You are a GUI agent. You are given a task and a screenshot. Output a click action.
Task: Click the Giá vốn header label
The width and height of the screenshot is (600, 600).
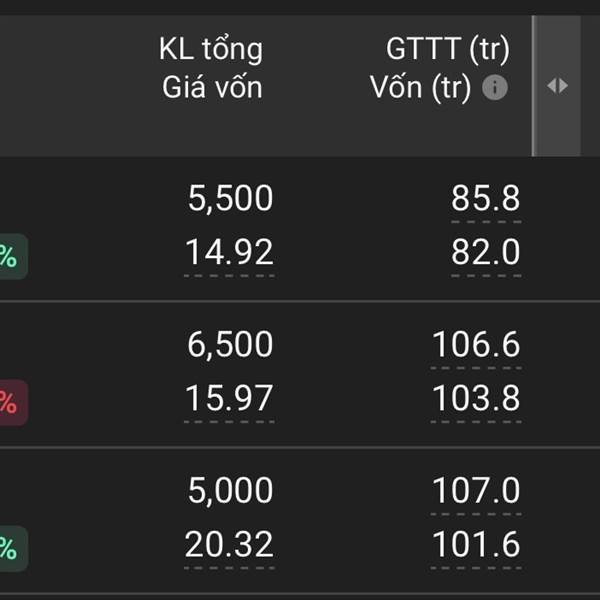point(212,87)
